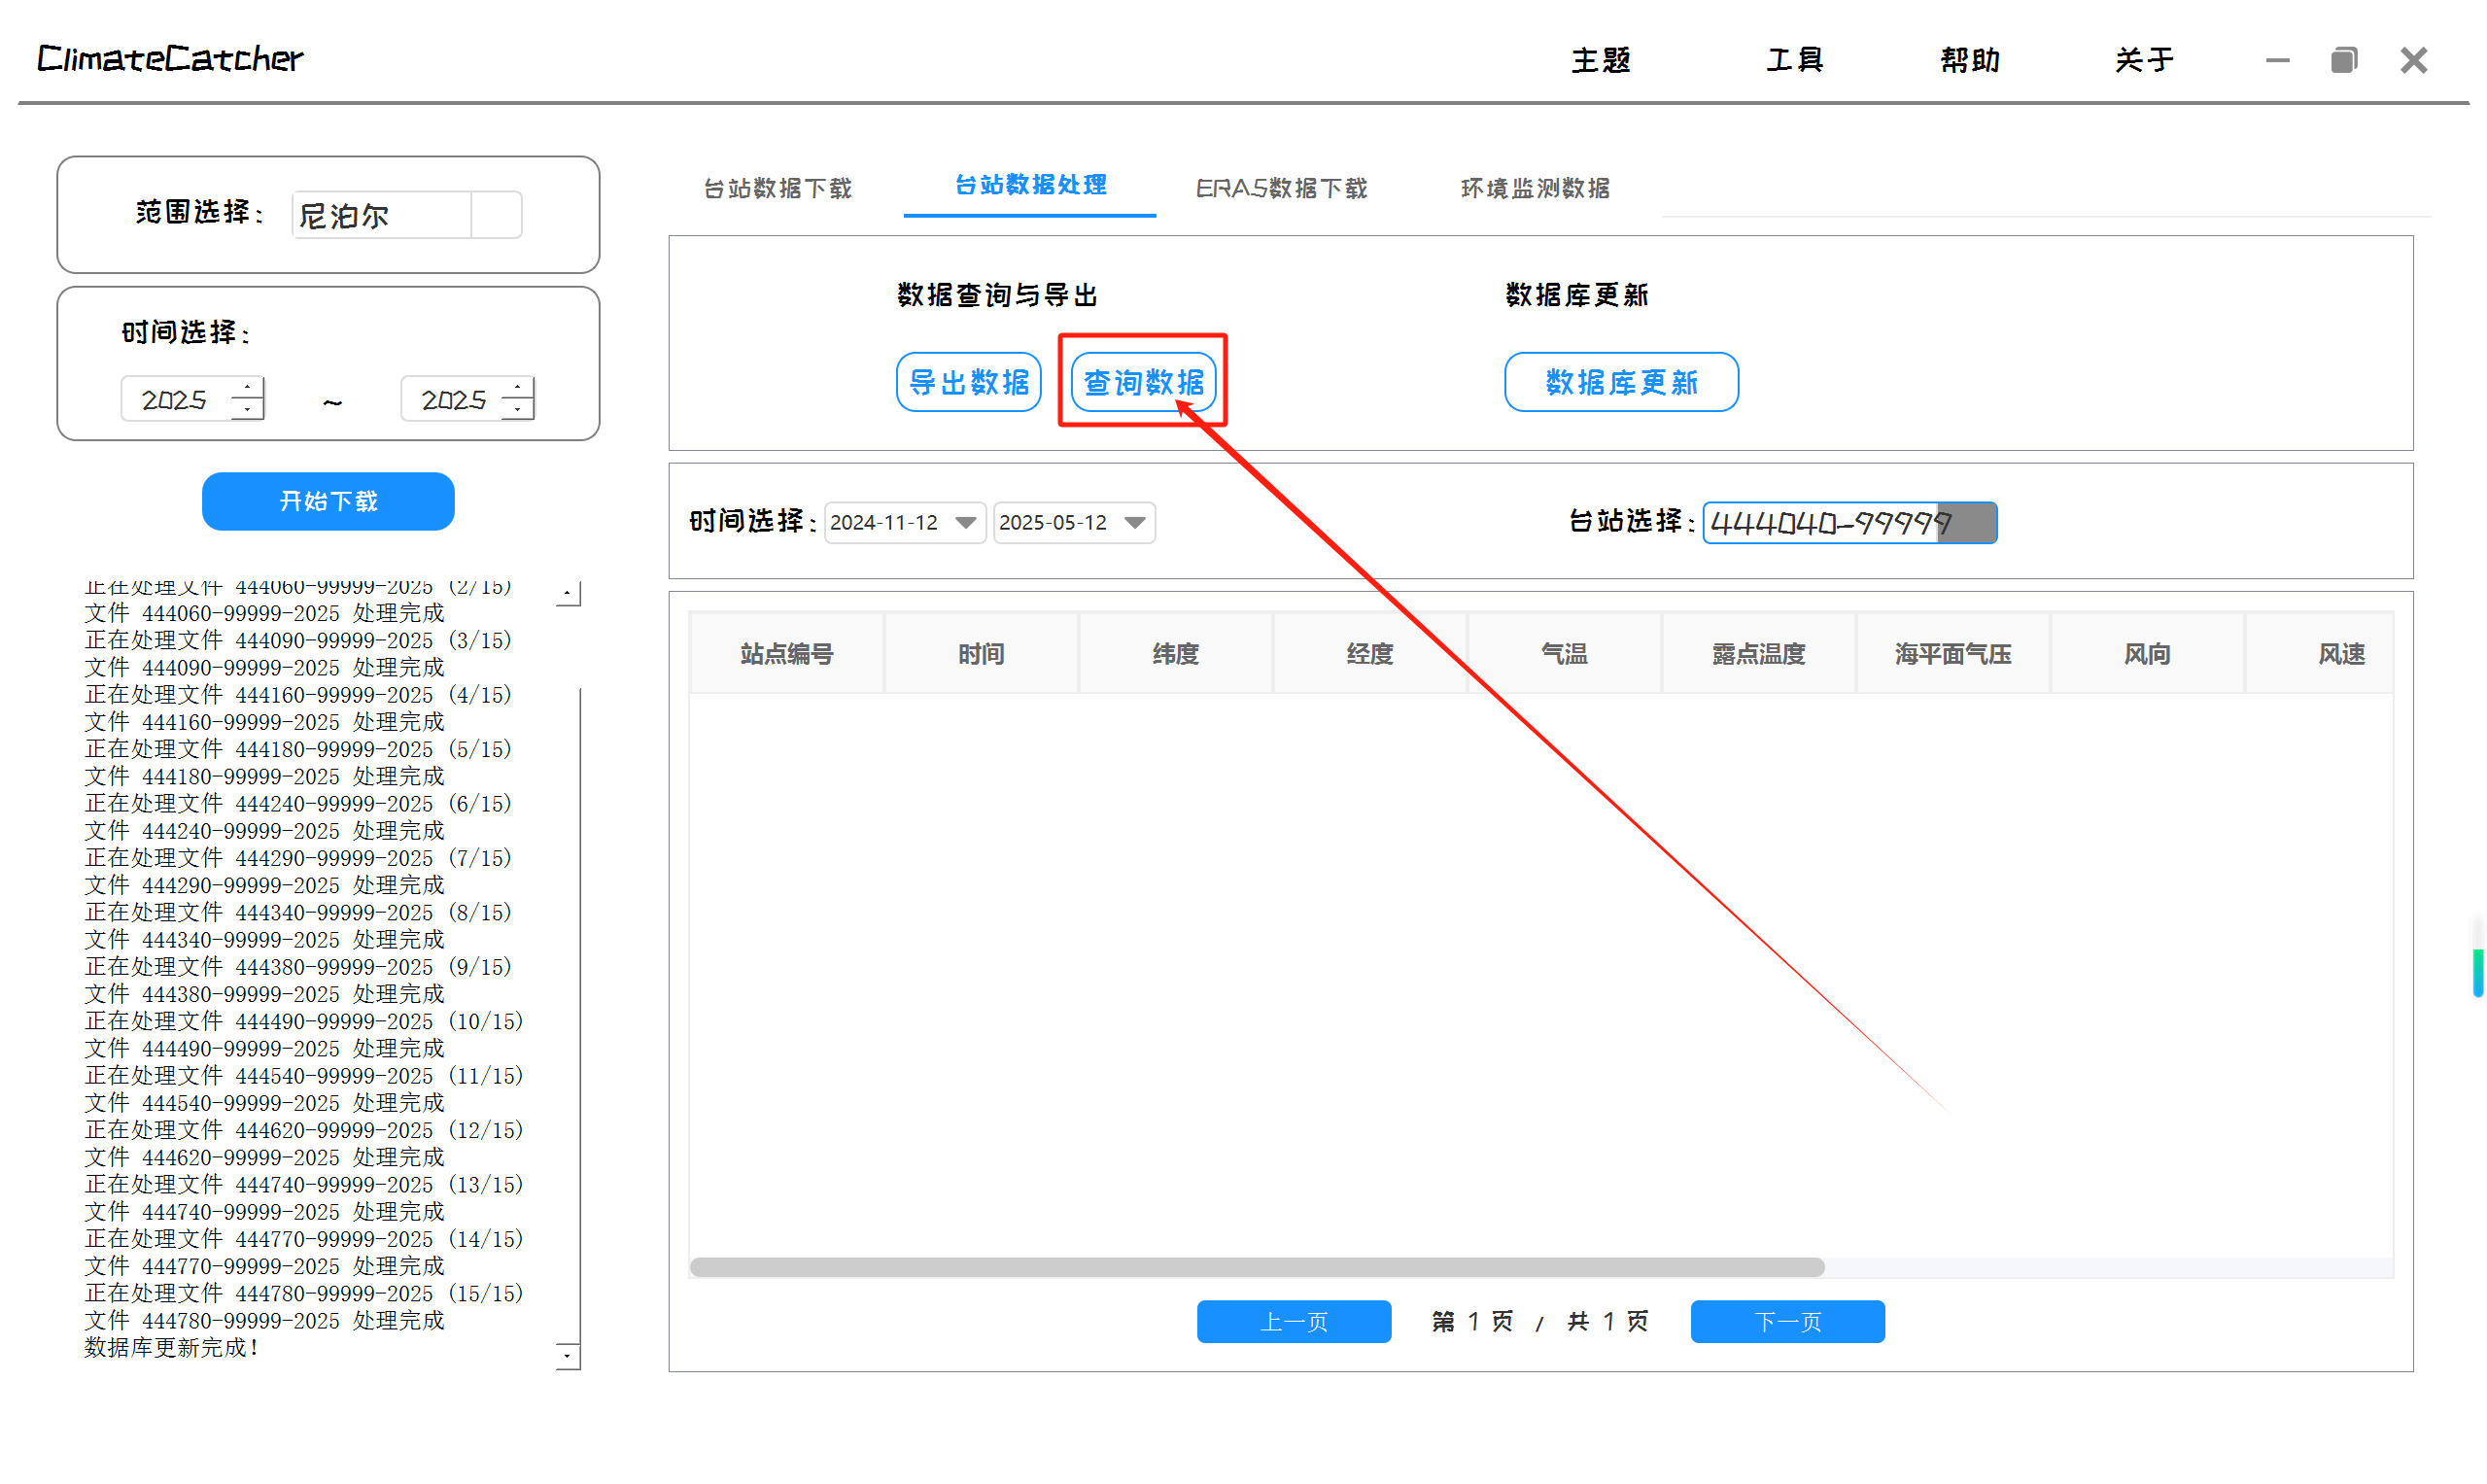Expand the 范围选择 region dropdown
The image size is (2487, 1484).
point(496,215)
